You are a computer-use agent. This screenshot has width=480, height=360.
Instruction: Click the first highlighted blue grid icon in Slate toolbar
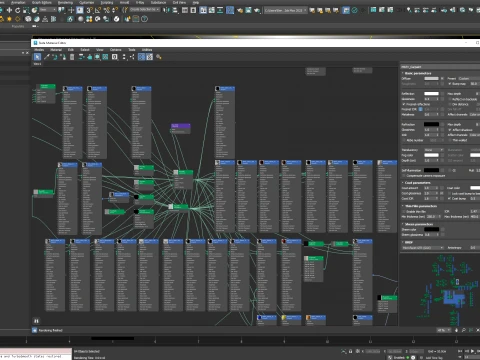141,57
